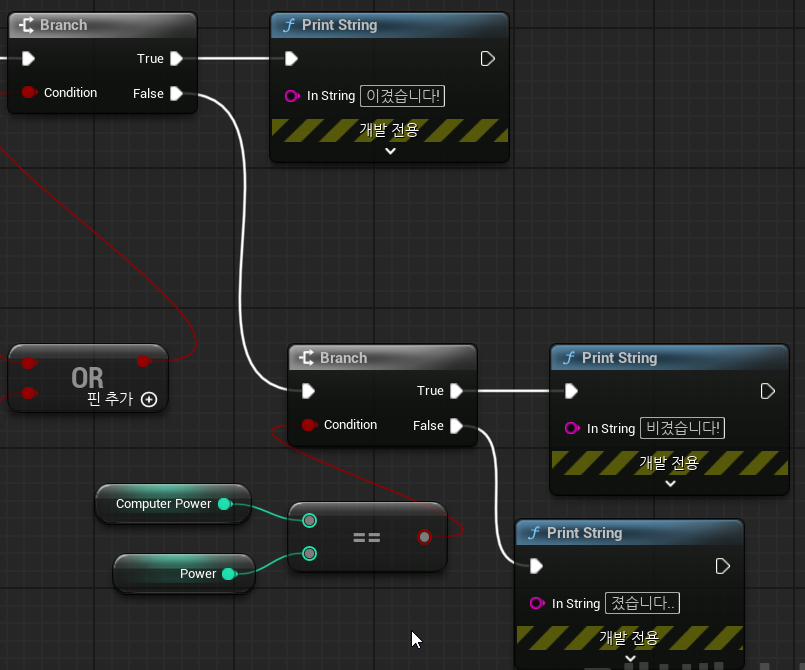Screen dimensions: 805x670
Task: Edit the '비겼습니다!' In String text field
Action: [x=682, y=428]
